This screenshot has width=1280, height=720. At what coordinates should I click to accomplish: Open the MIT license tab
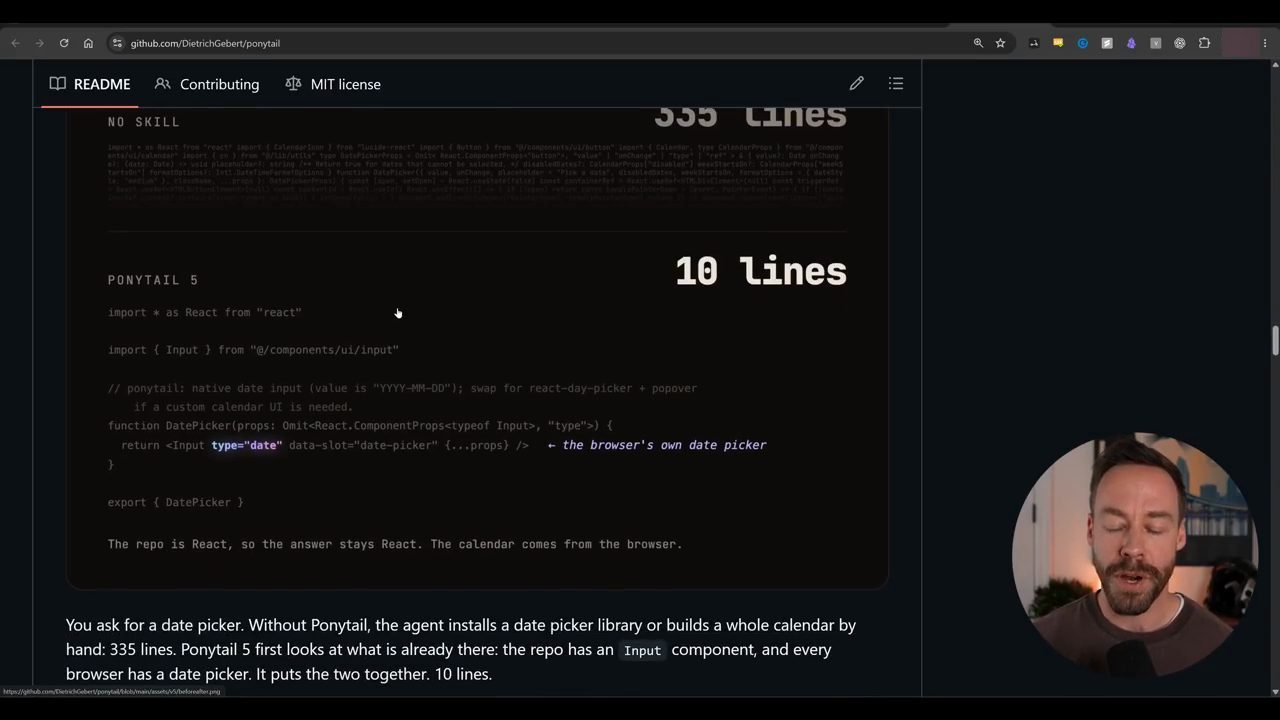pos(333,84)
